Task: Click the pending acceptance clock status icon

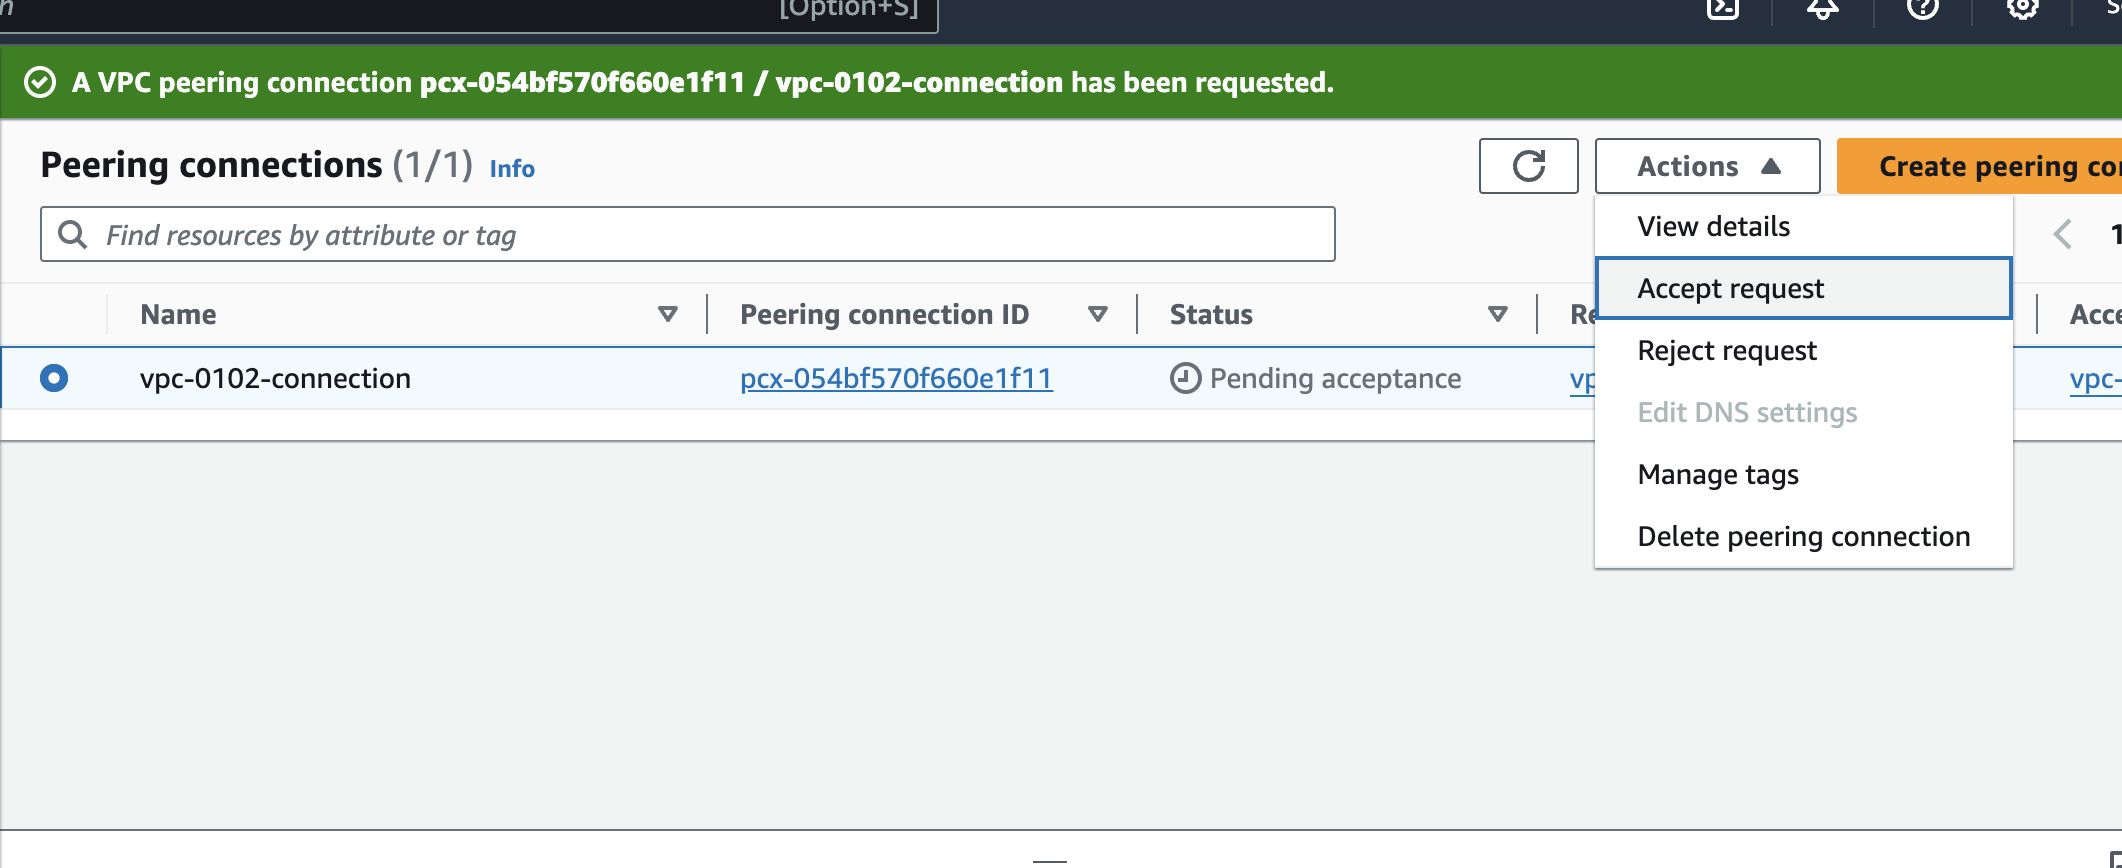Action: [1185, 379]
